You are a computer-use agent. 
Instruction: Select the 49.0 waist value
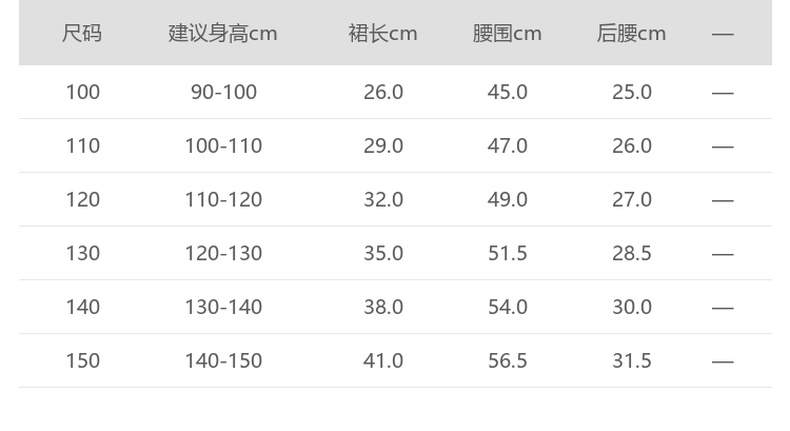507,200
